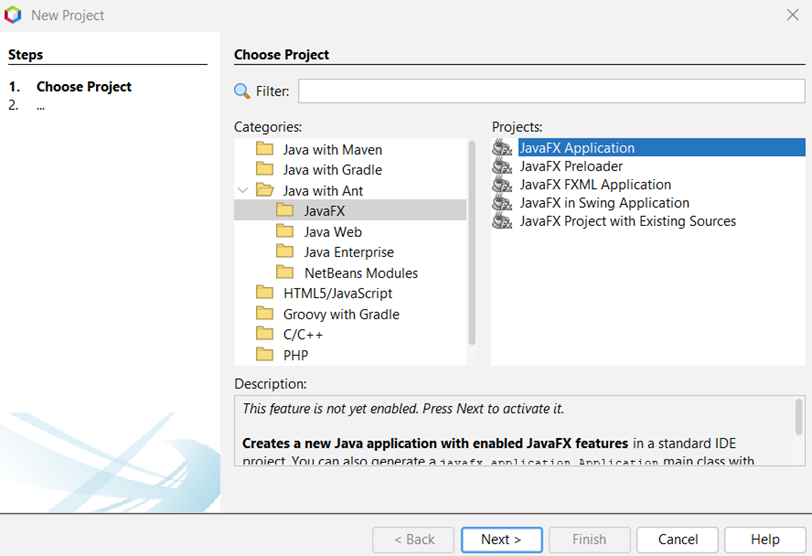812x556 pixels.
Task: Click the magnifier icon beside Filter
Action: [241, 91]
